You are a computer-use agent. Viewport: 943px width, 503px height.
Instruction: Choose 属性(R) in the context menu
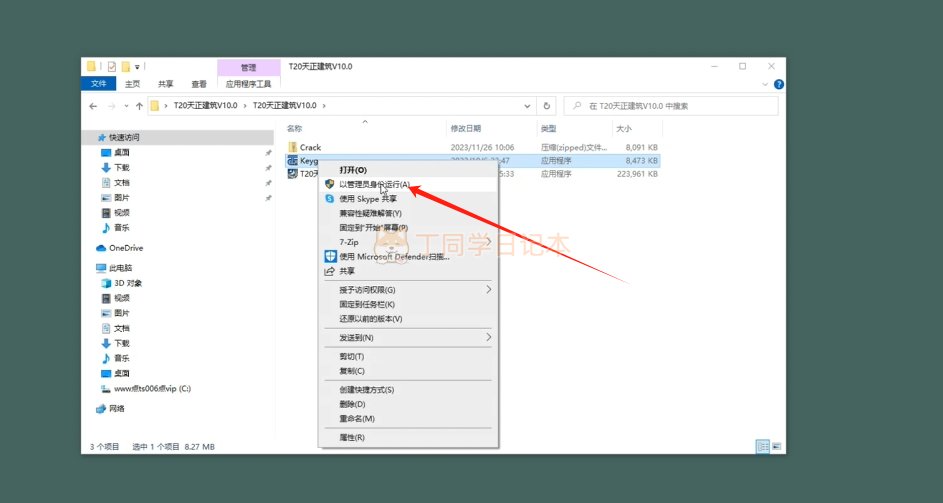tap(352, 437)
